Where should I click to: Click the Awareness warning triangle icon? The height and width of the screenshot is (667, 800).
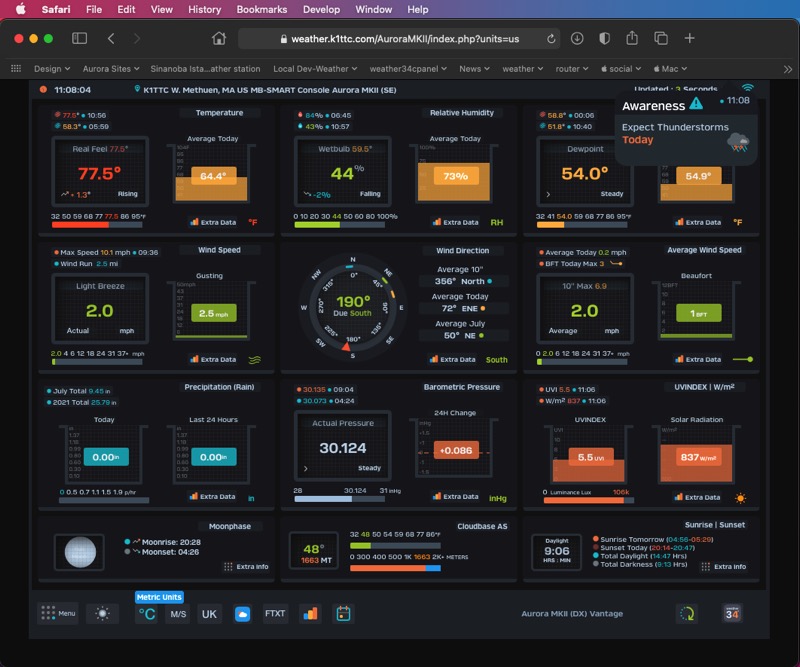(x=696, y=104)
